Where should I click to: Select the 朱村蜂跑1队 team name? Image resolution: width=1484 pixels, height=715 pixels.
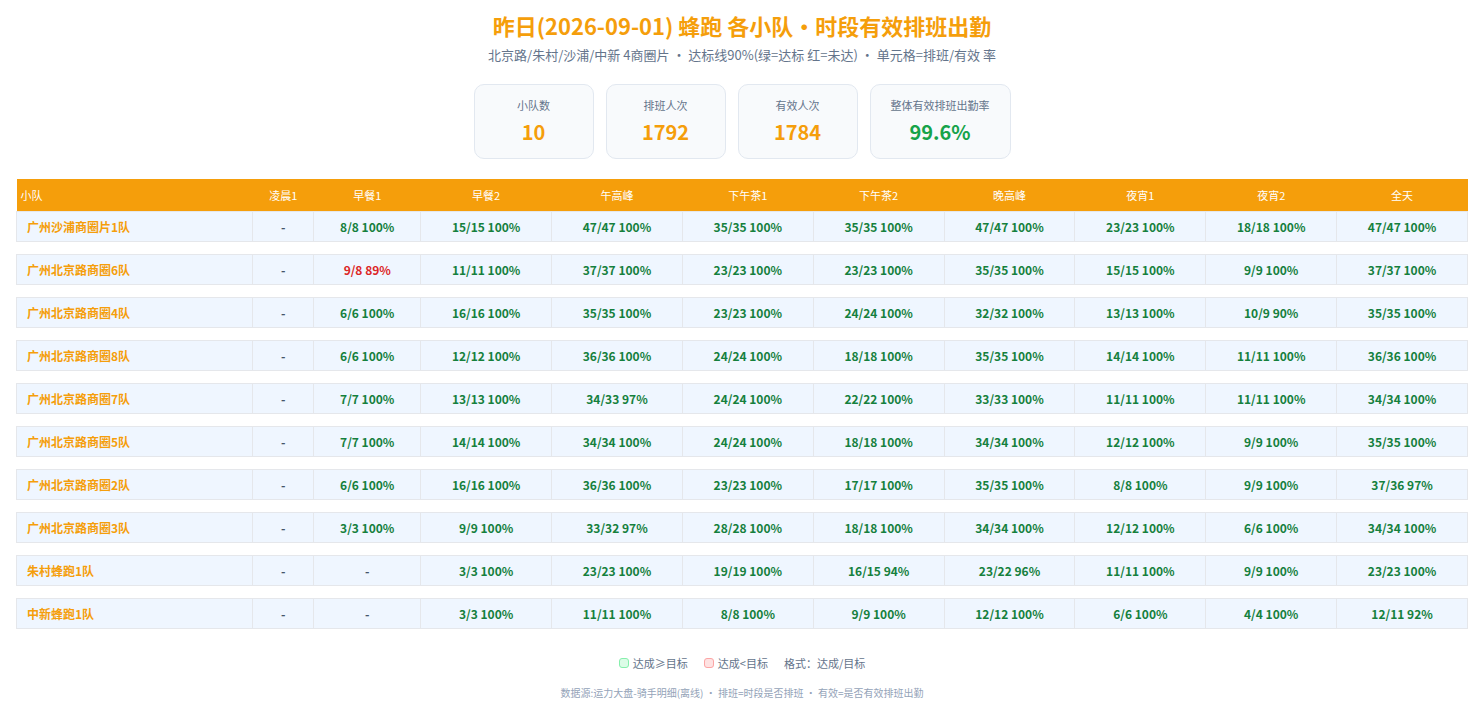click(60, 571)
